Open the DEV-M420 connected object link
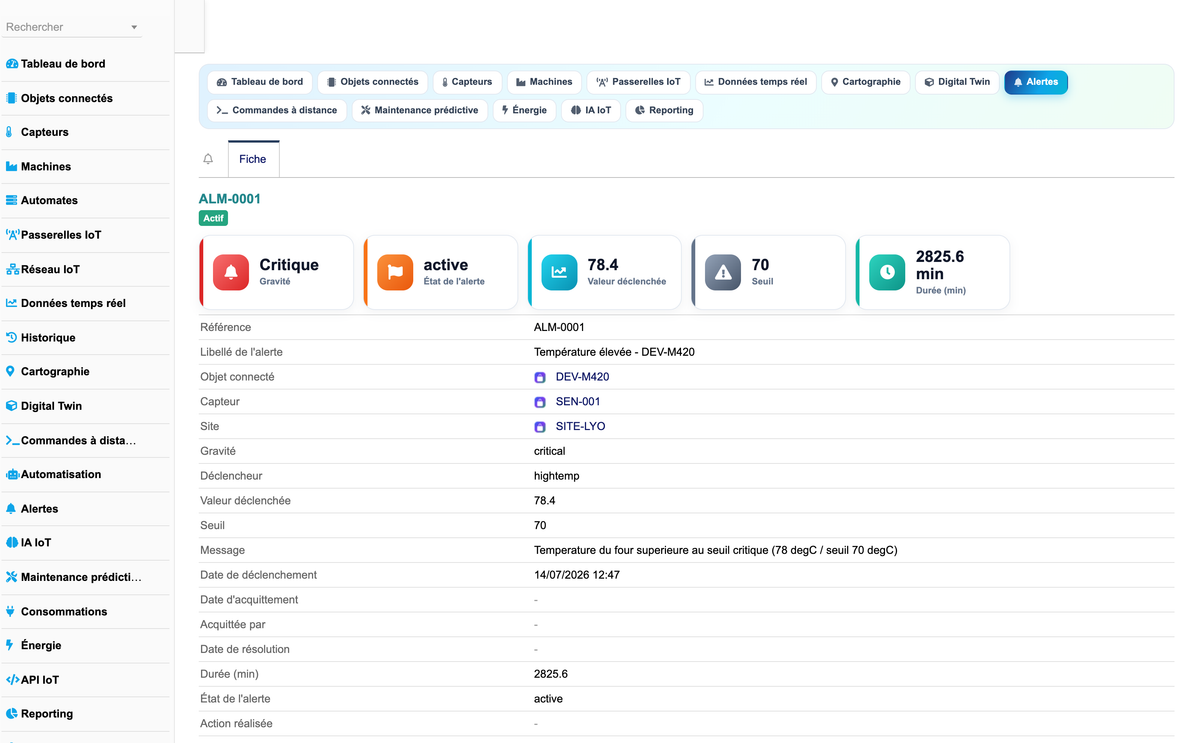The width and height of the screenshot is (1200, 743). click(582, 377)
